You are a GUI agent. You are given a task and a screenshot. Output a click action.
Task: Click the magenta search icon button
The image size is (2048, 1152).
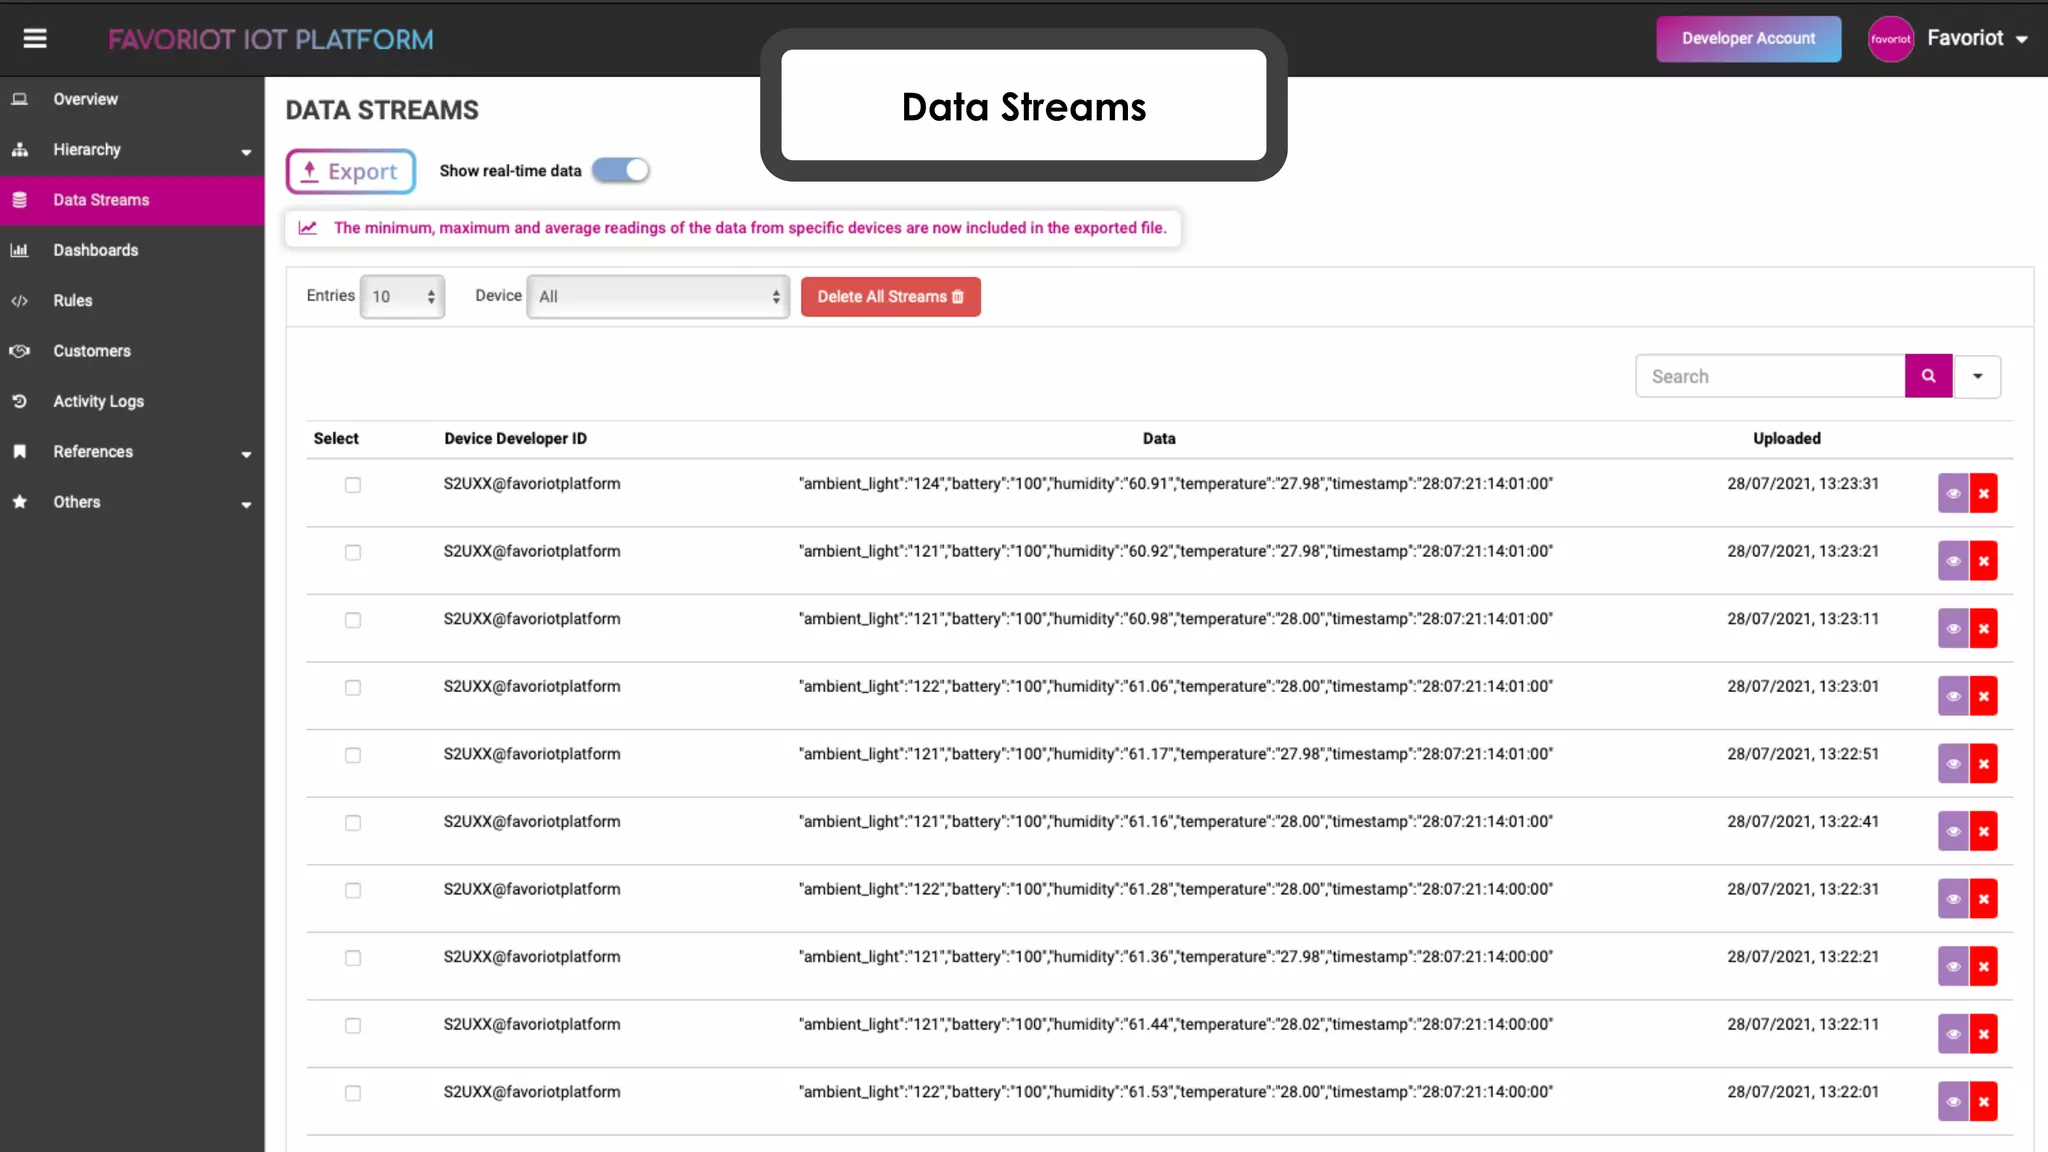pyautogui.click(x=1928, y=376)
